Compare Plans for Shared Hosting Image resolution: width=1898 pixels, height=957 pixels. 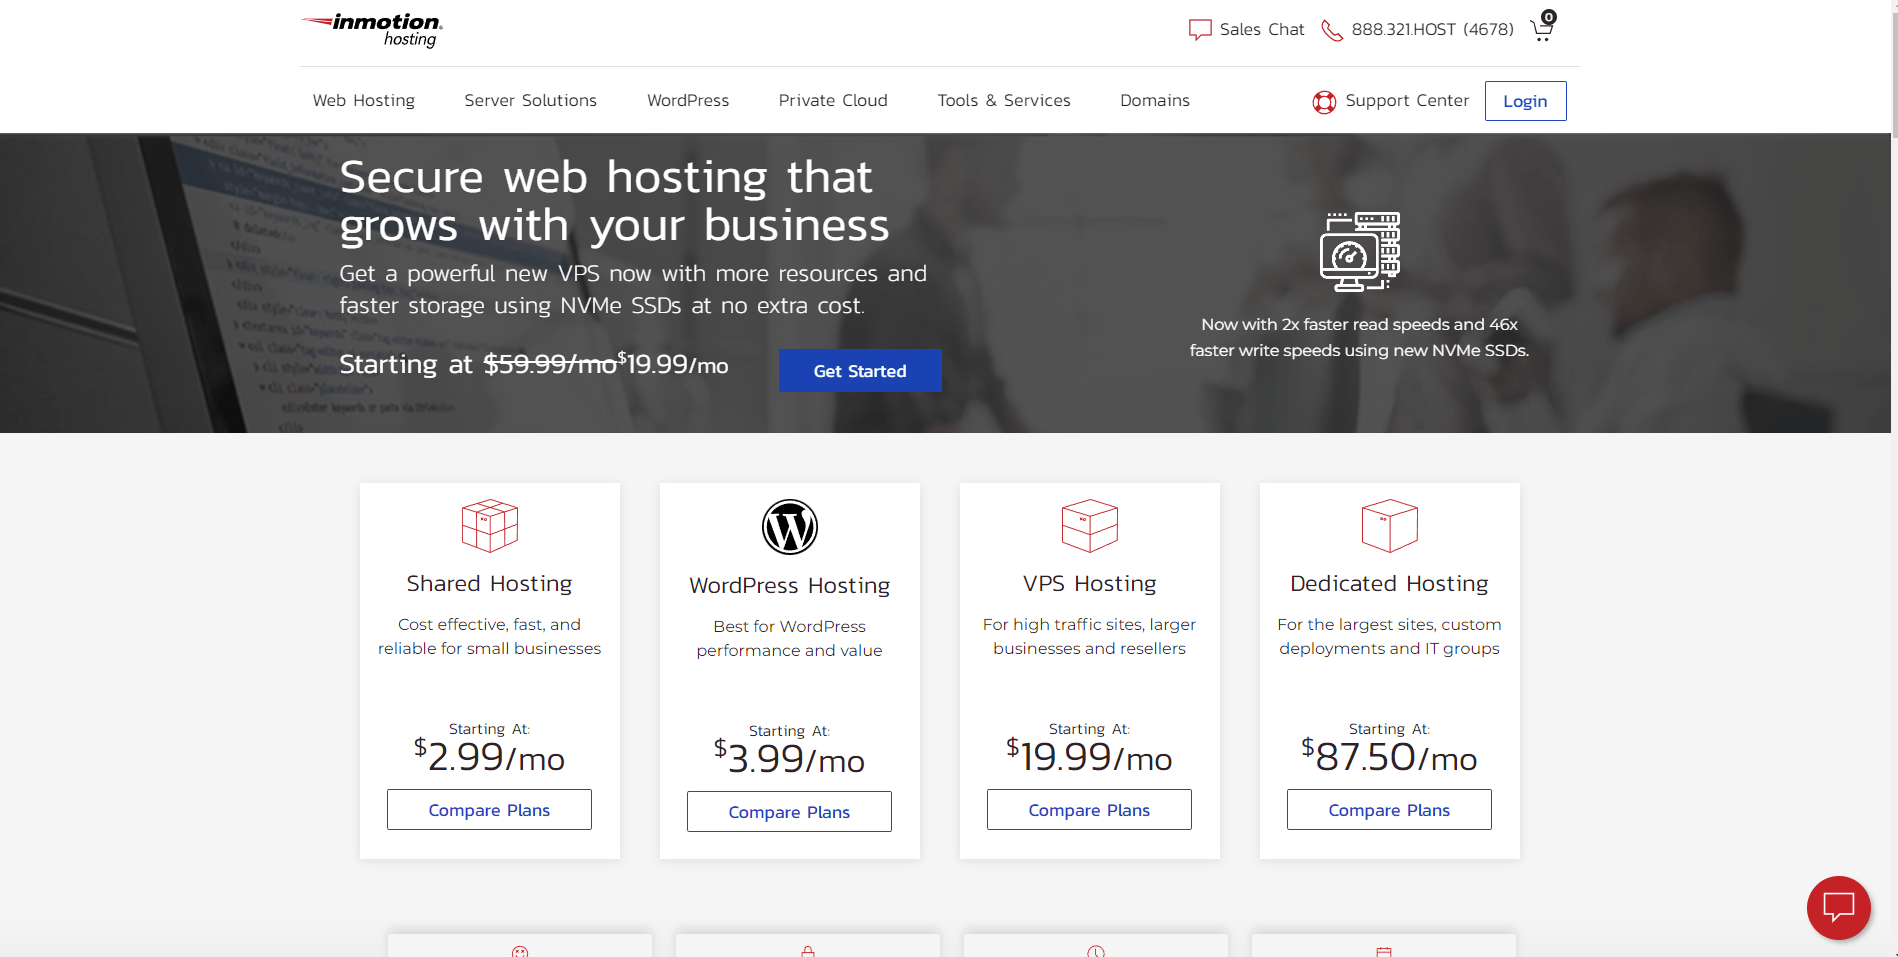point(489,810)
